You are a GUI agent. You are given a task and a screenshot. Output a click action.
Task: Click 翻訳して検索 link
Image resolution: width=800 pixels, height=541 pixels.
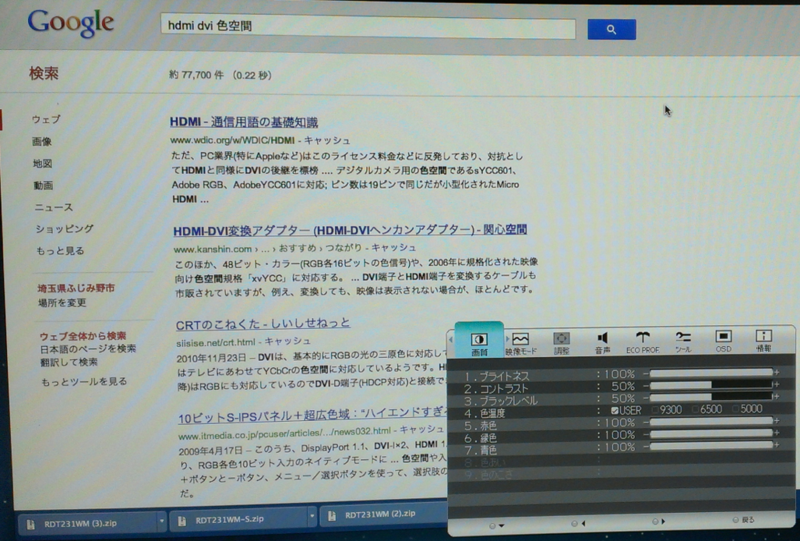[69, 362]
